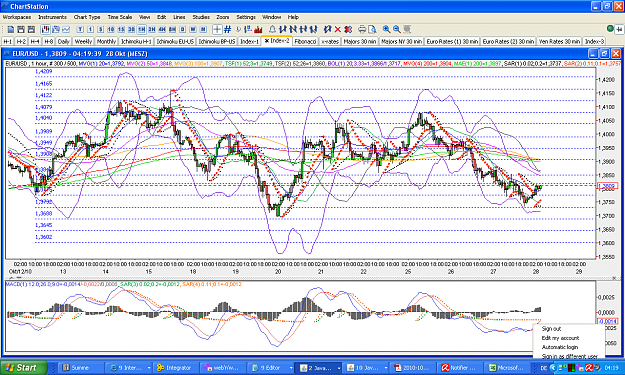Switch to Majors 30 min tab

click(x=360, y=41)
